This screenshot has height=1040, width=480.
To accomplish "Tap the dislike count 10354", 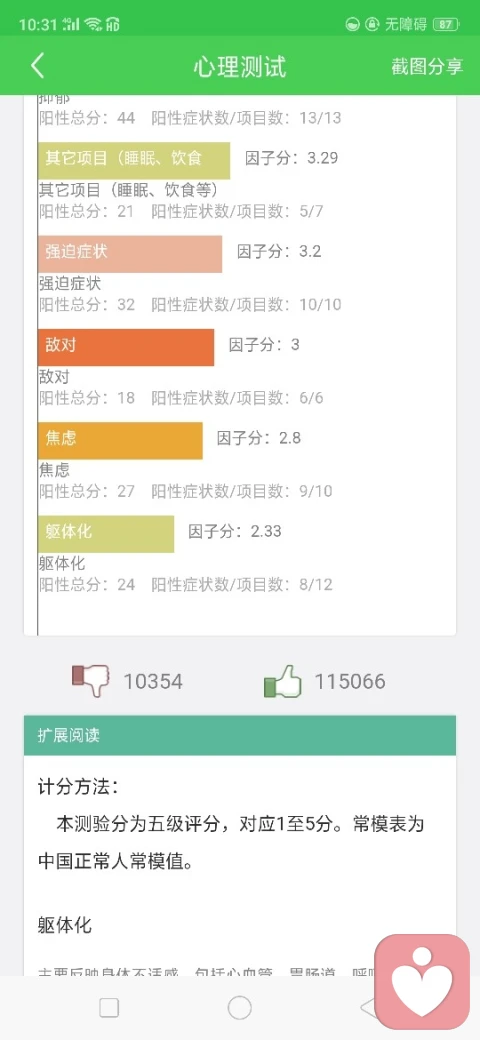I will [153, 682].
